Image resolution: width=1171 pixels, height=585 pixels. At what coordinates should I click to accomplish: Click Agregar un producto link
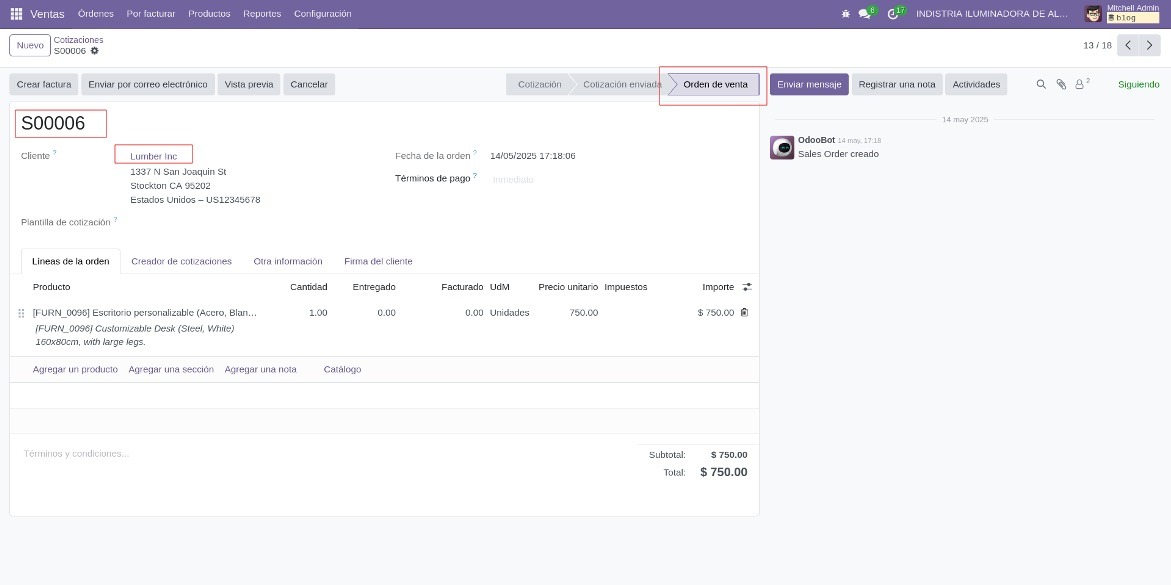coord(75,369)
